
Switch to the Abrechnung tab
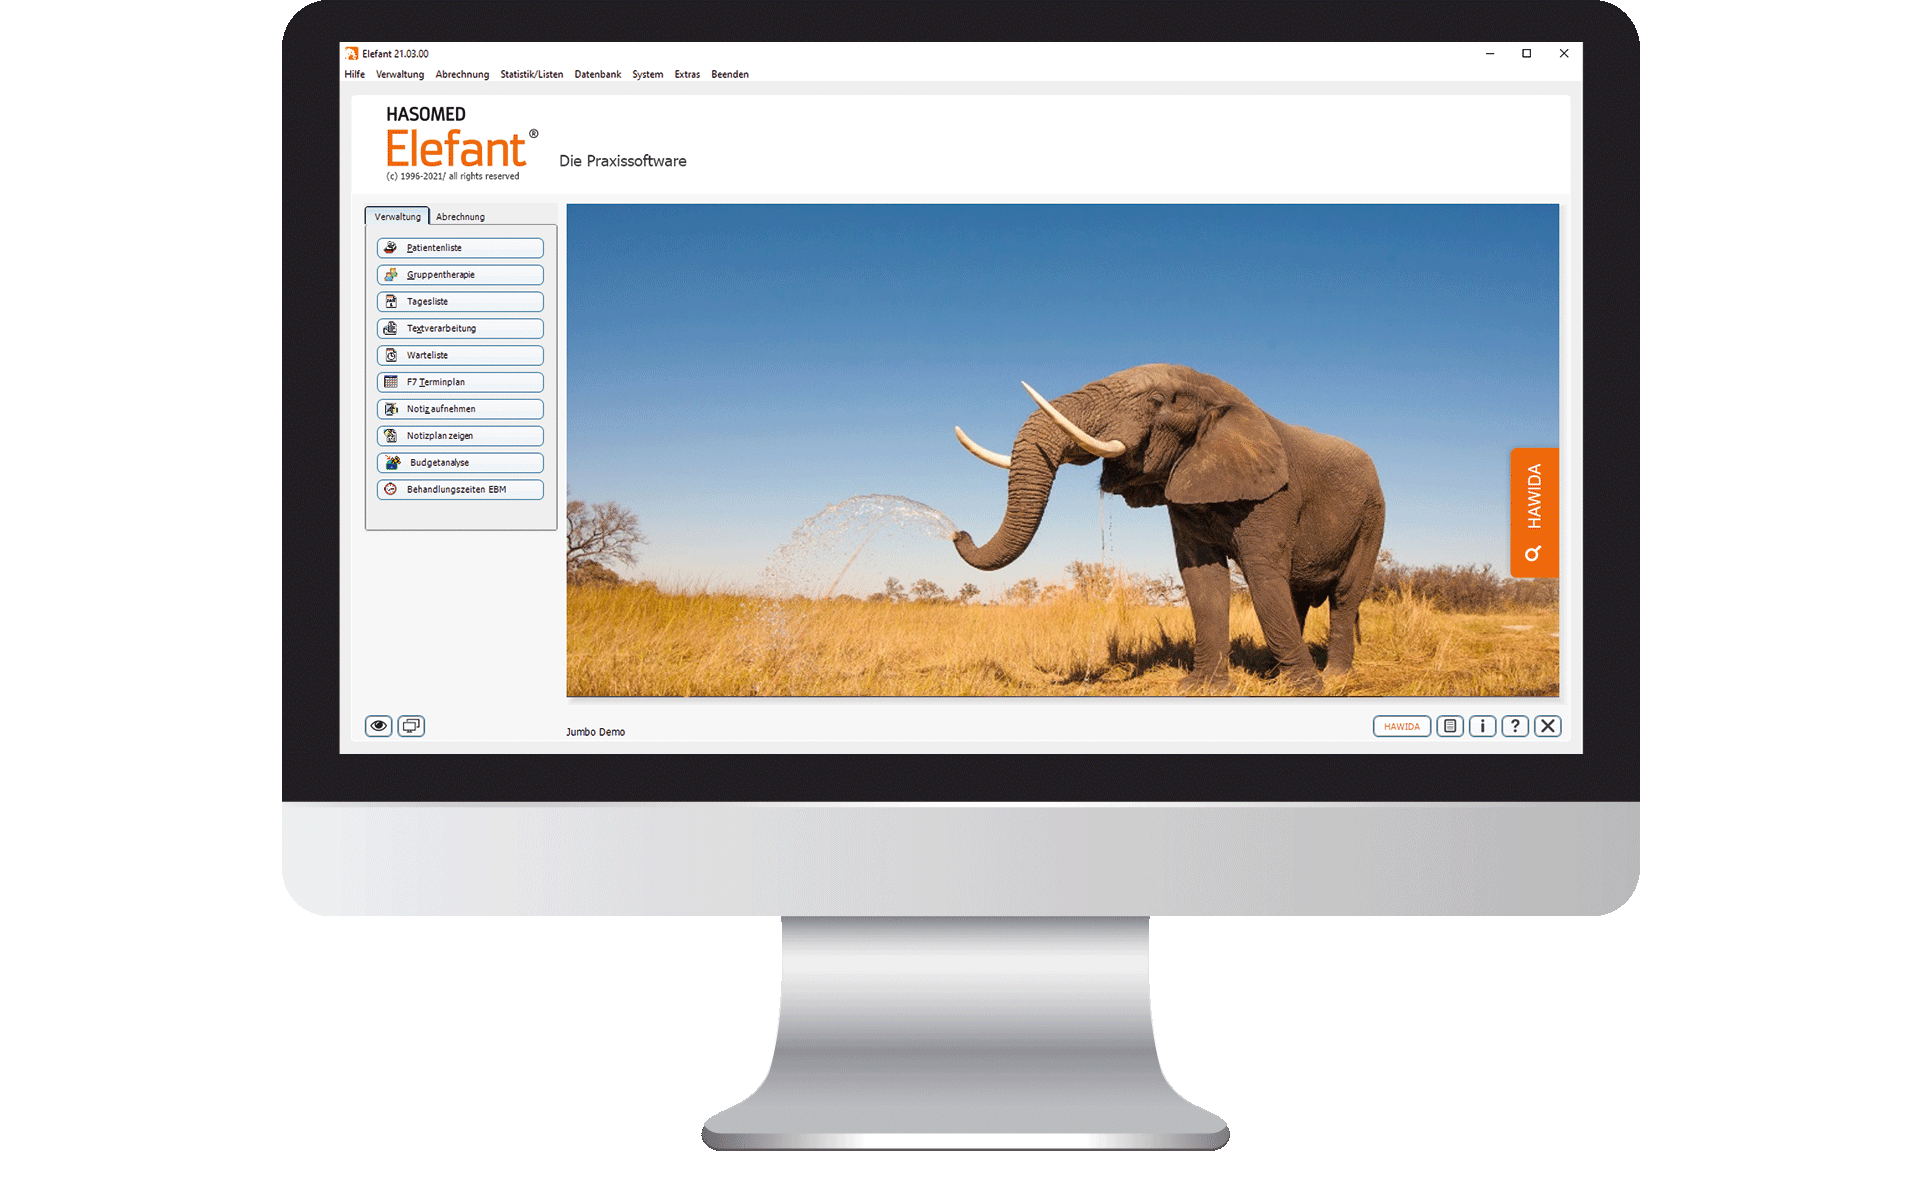tap(460, 217)
